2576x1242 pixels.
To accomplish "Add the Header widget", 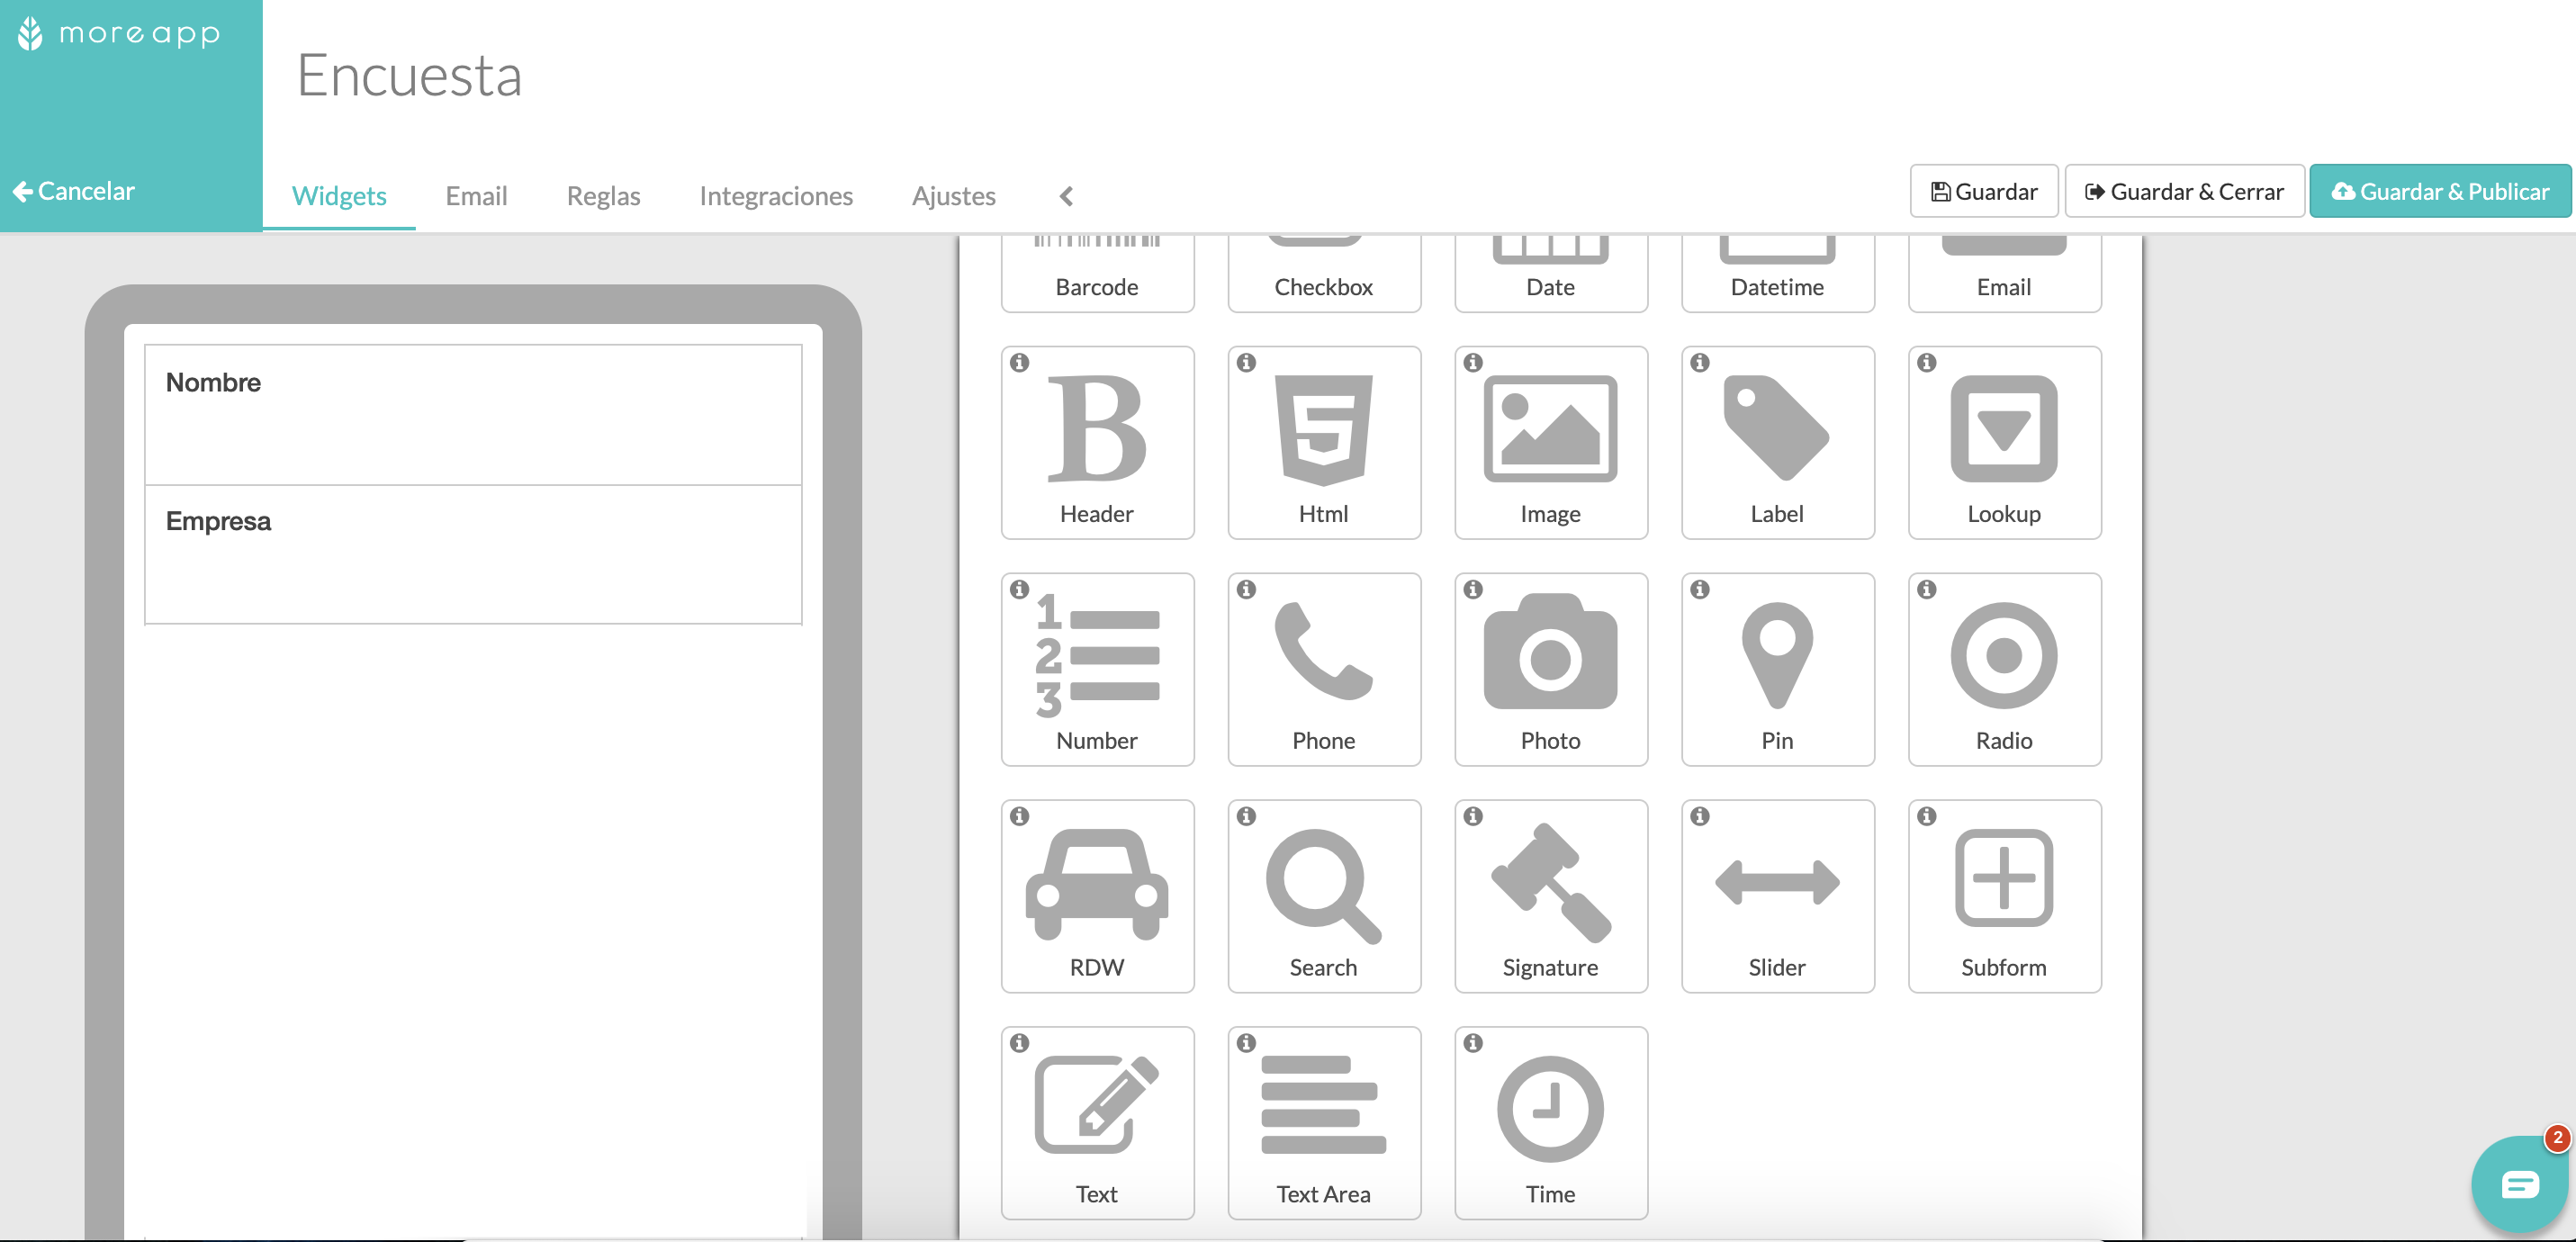I will (x=1097, y=443).
